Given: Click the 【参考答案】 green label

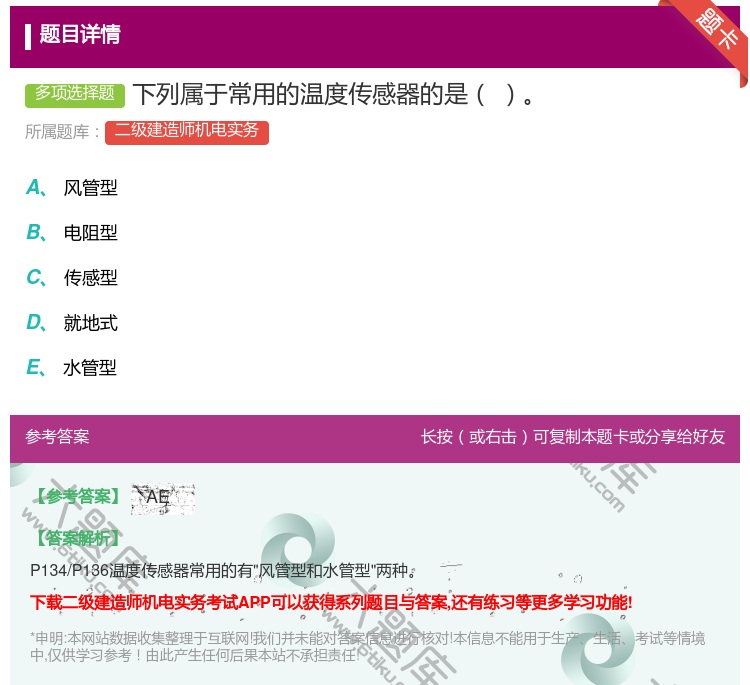Looking at the screenshot, I should click(x=79, y=497).
